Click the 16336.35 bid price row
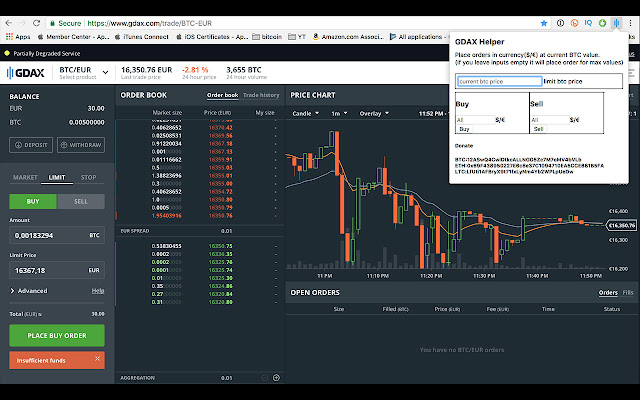 (x=200, y=254)
